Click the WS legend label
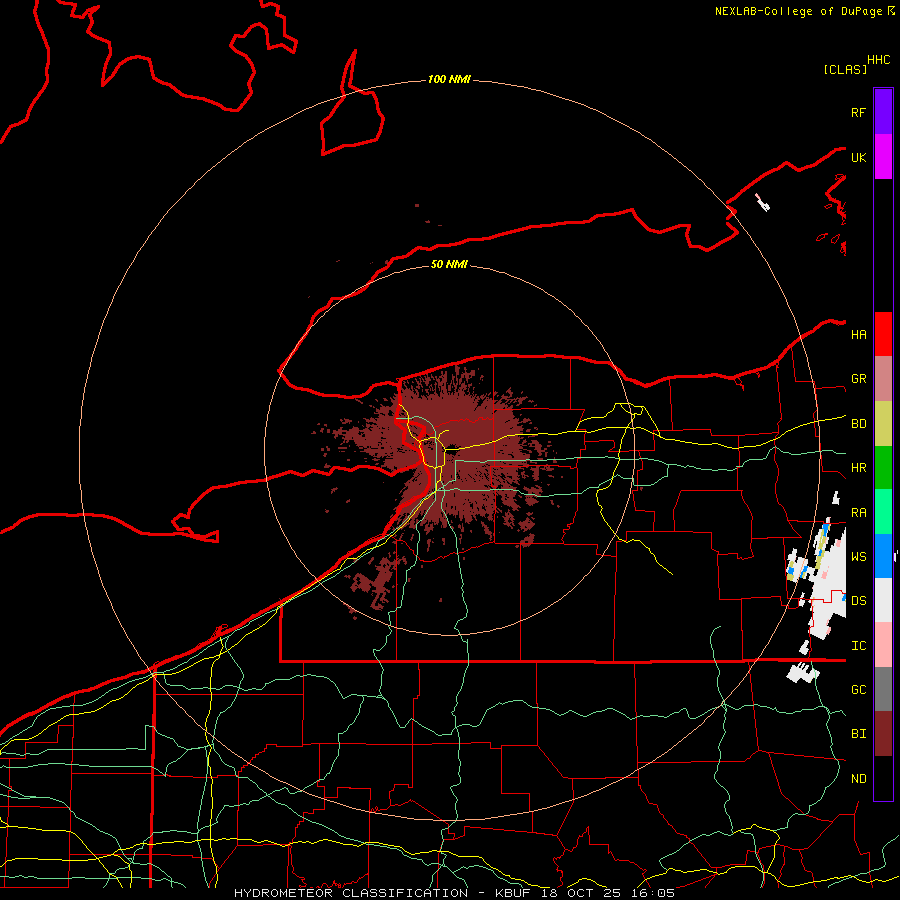 858,557
